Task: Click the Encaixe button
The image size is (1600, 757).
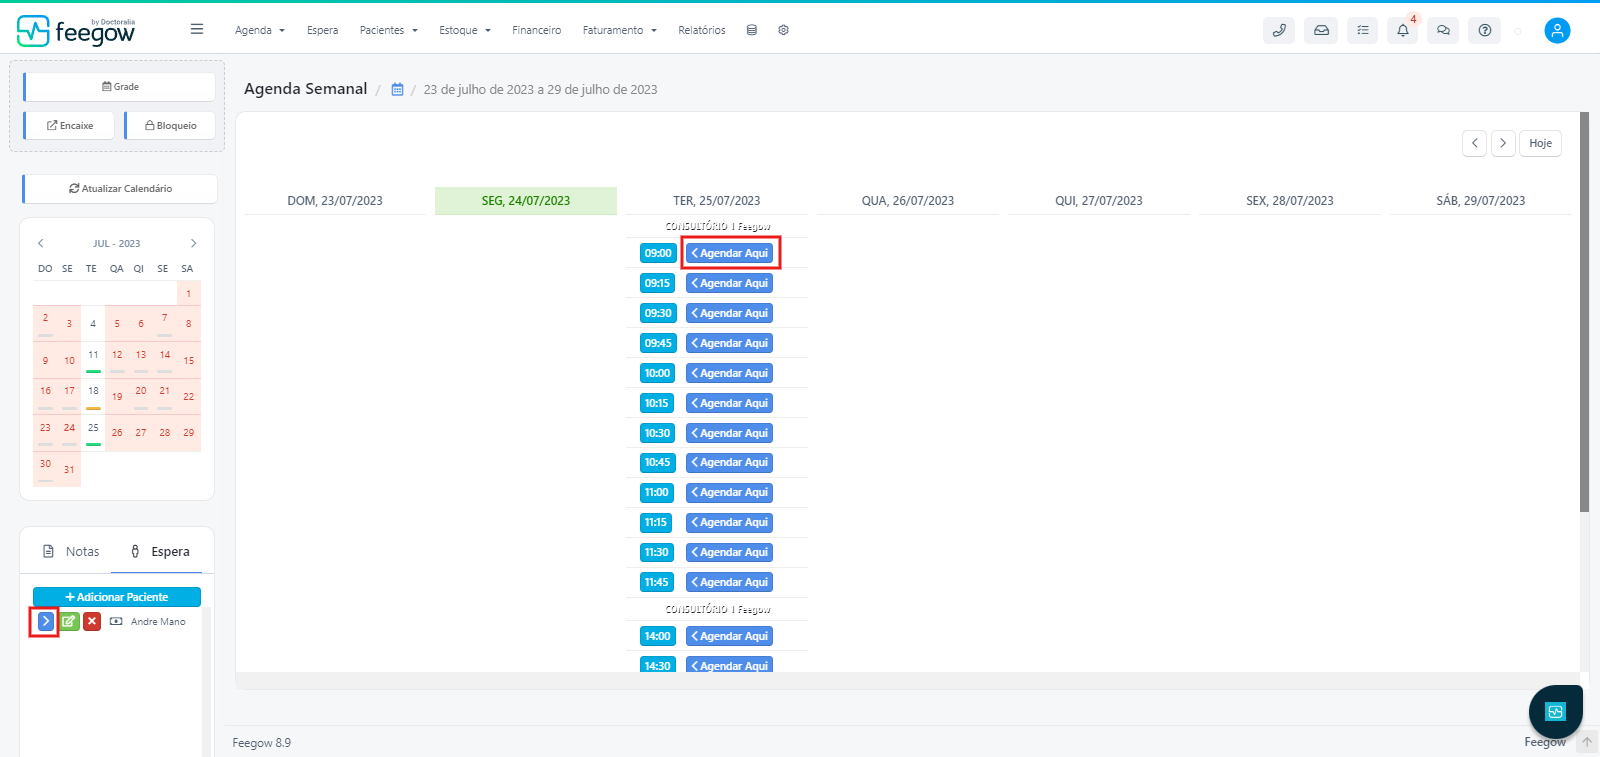Action: pyautogui.click(x=70, y=125)
